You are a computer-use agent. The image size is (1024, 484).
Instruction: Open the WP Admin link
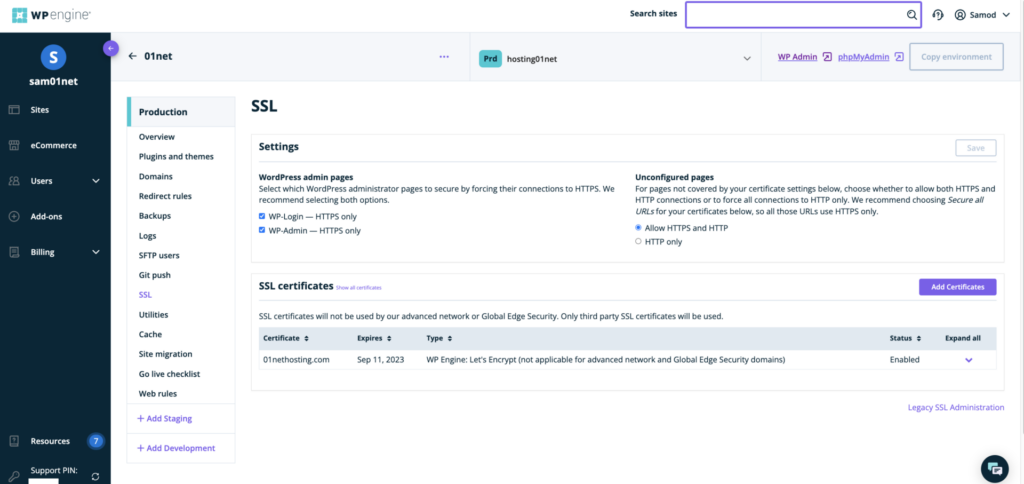click(x=797, y=57)
